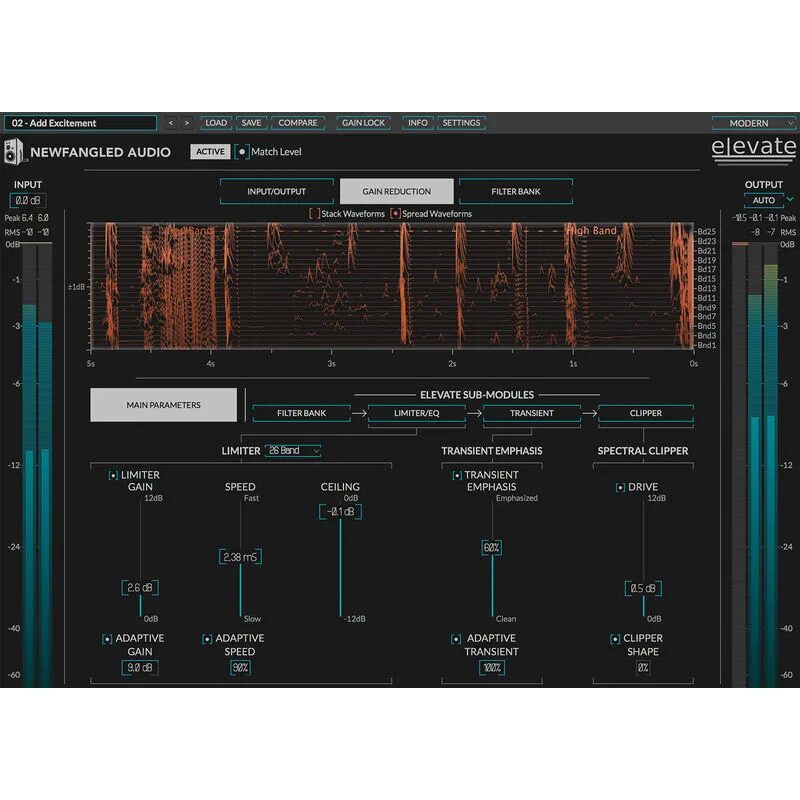This screenshot has width=800, height=800.
Task: Click the GAIN LOCK control
Action: pyautogui.click(x=362, y=122)
